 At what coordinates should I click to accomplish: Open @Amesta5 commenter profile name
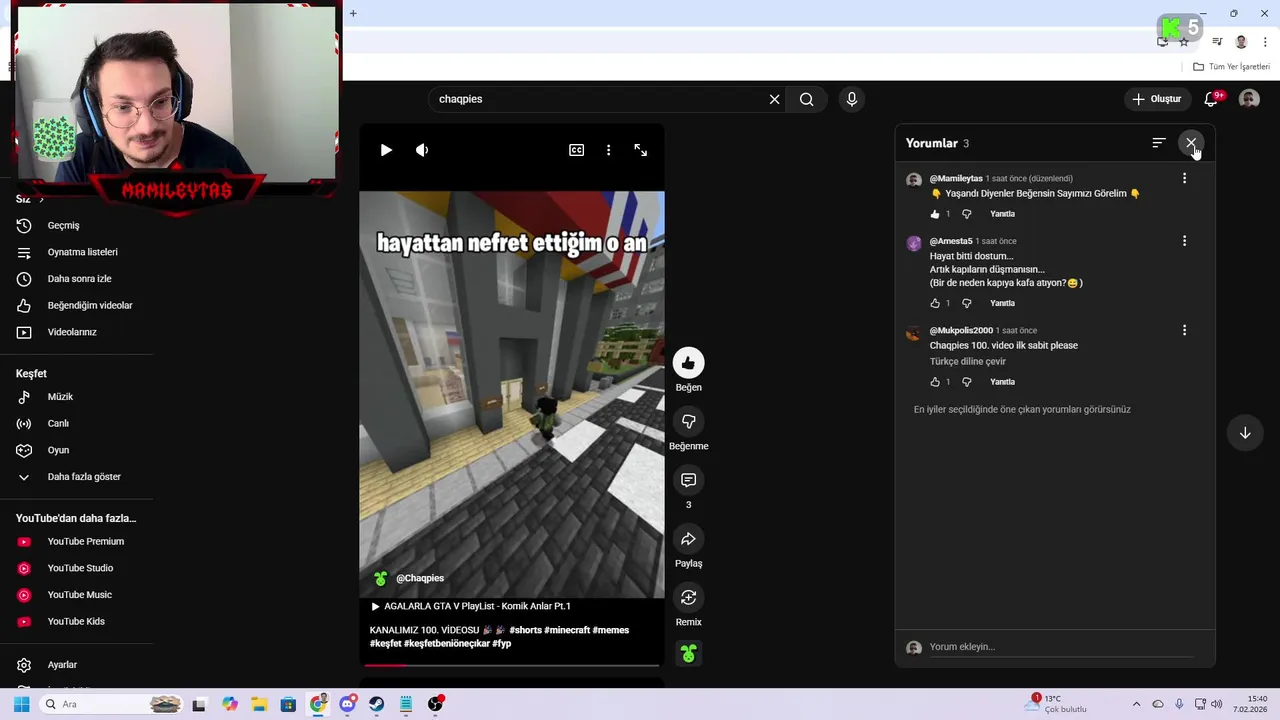click(x=951, y=241)
